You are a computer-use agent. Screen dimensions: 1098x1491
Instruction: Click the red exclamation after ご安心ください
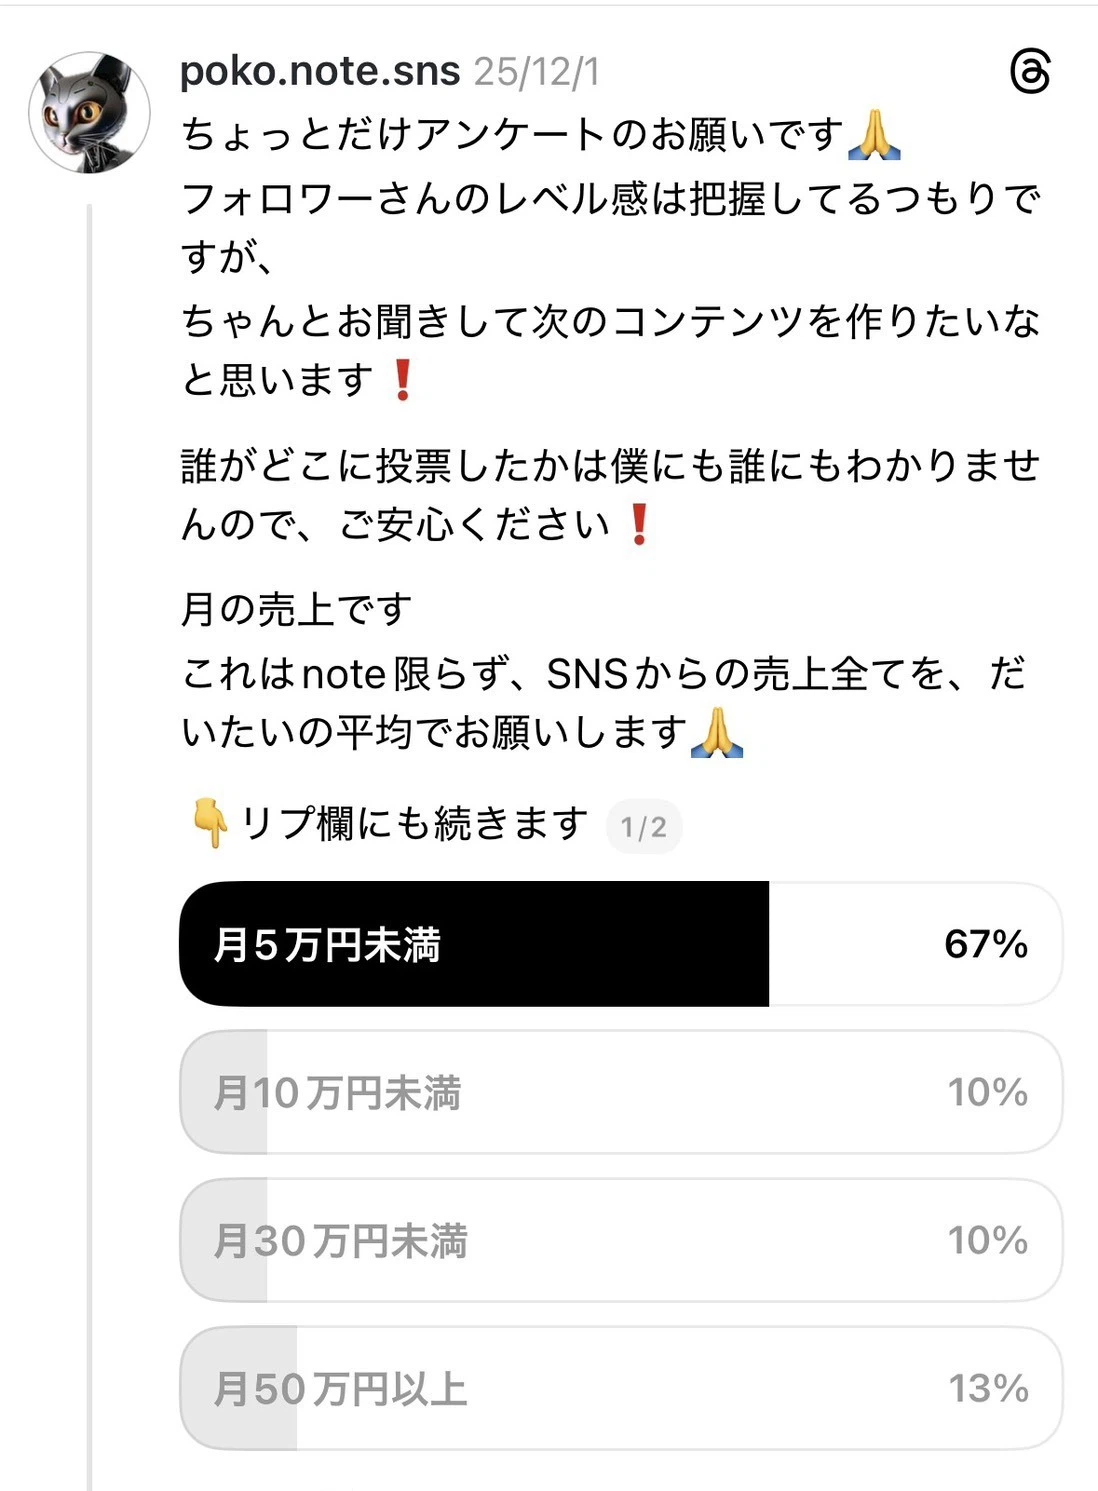point(639,525)
